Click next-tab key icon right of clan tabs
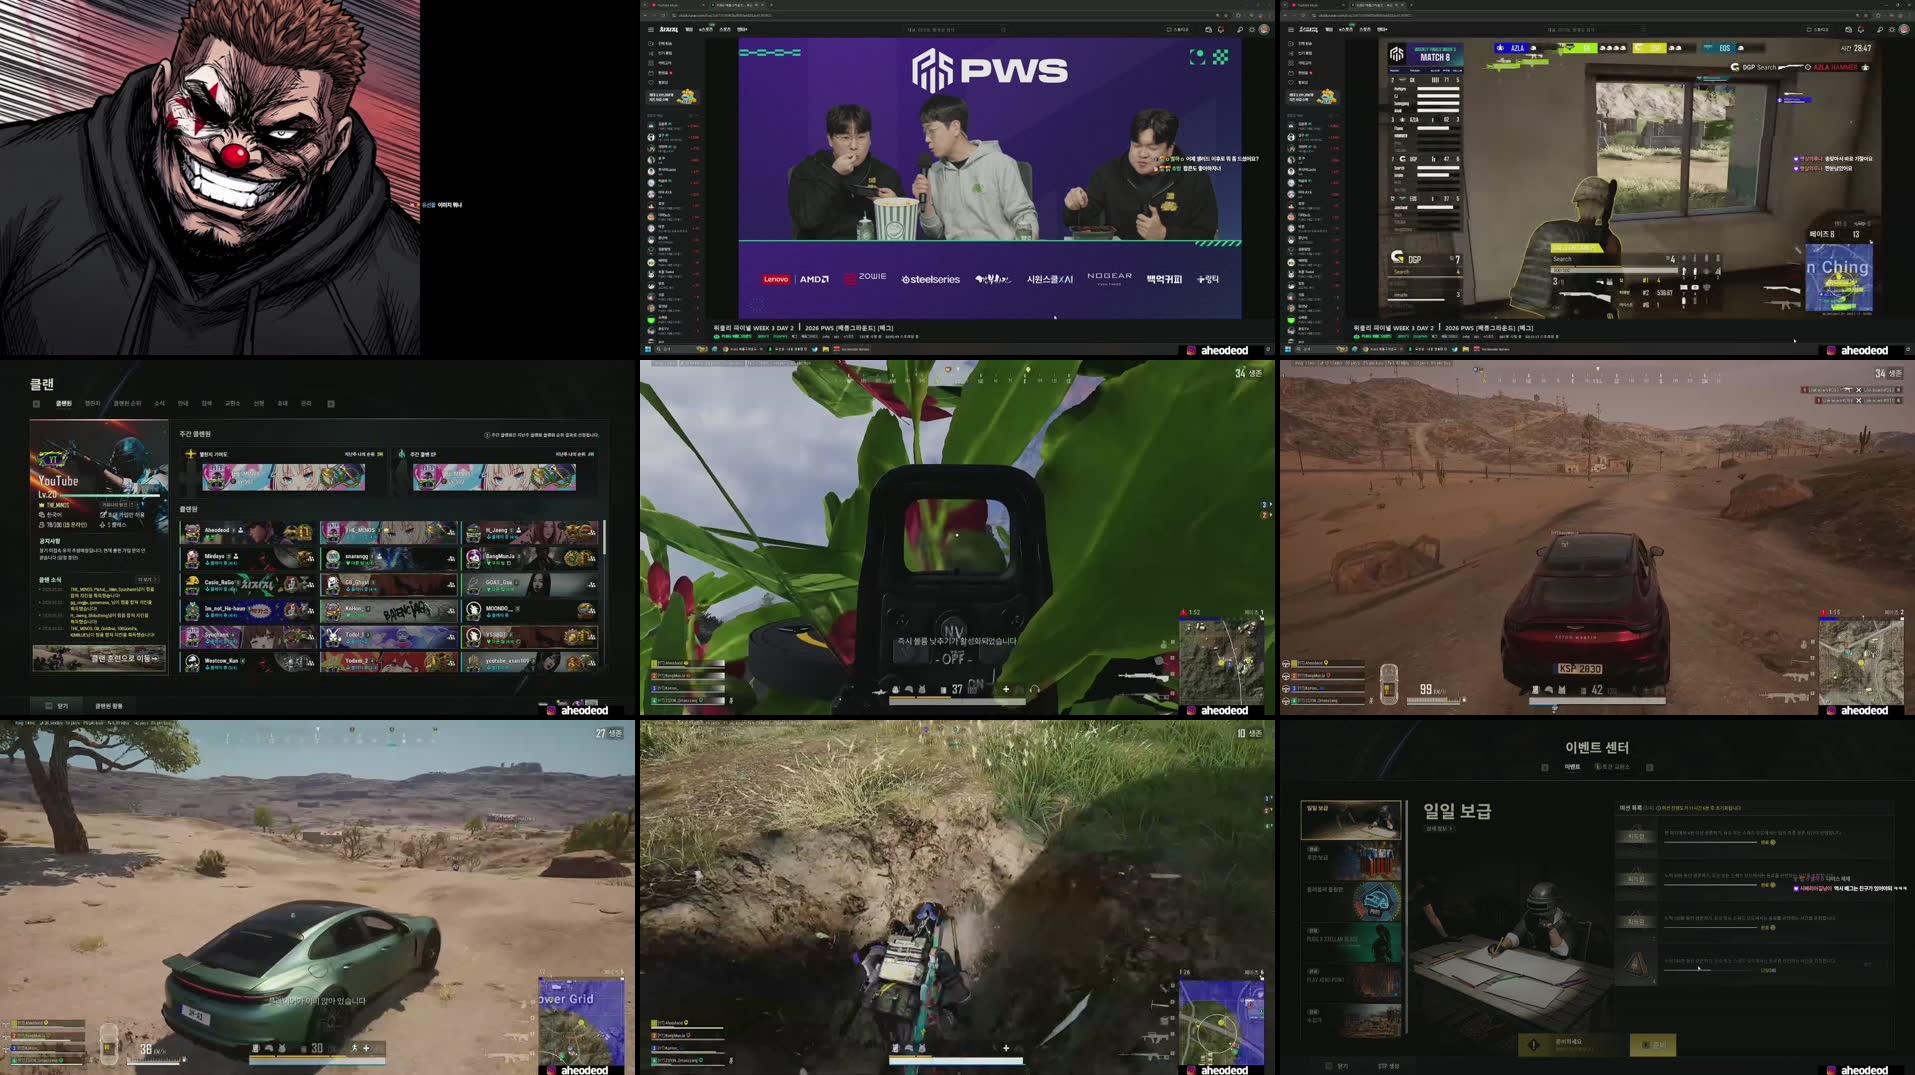1915x1075 pixels. 331,404
